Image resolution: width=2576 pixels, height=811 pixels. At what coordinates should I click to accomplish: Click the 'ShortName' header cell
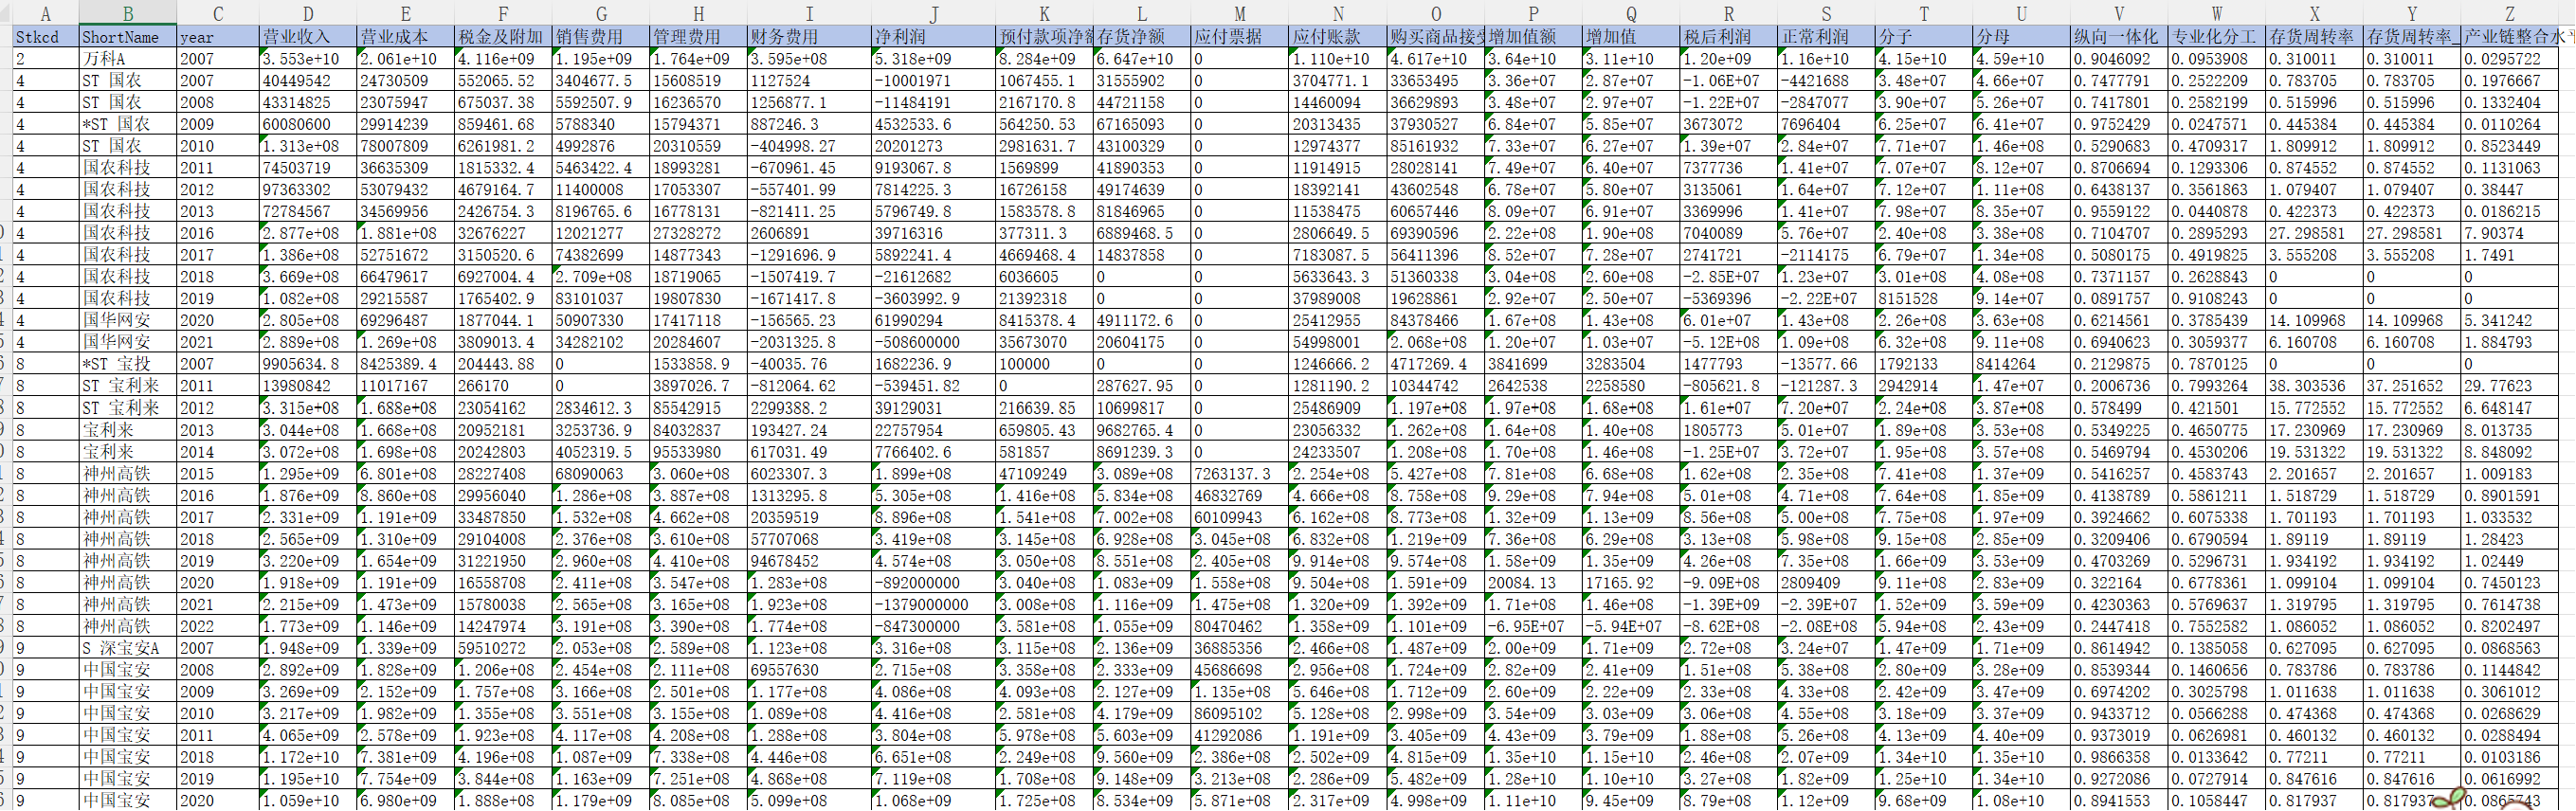click(x=128, y=37)
